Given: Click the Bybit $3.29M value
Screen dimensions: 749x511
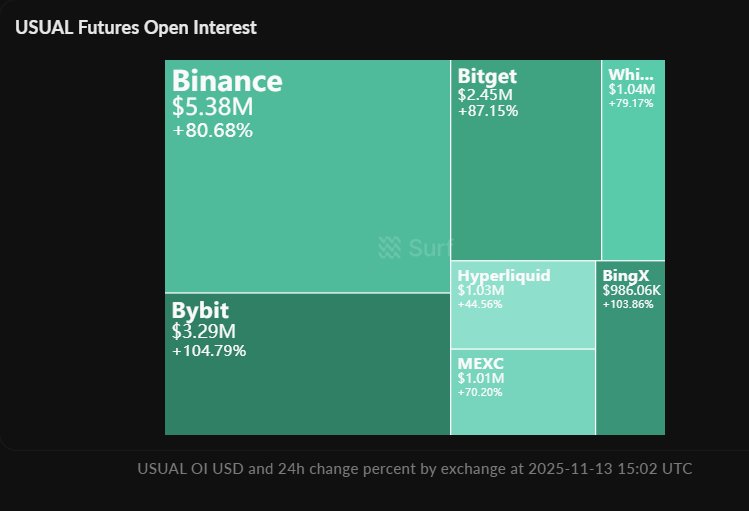Looking at the screenshot, I should tap(204, 331).
